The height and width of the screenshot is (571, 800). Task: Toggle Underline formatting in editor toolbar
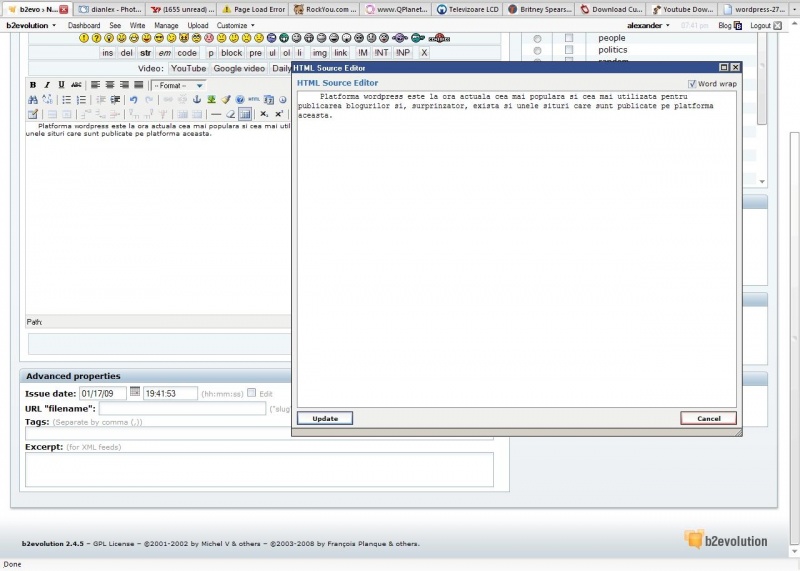tap(61, 85)
